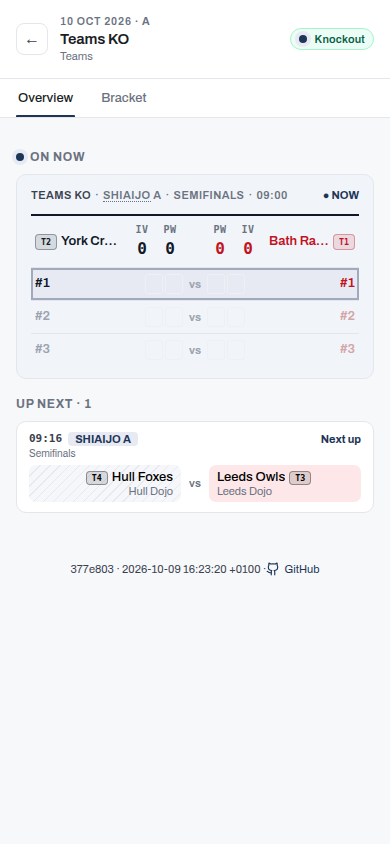
Task: Click the GitHub octocat icon
Action: pyautogui.click(x=273, y=569)
